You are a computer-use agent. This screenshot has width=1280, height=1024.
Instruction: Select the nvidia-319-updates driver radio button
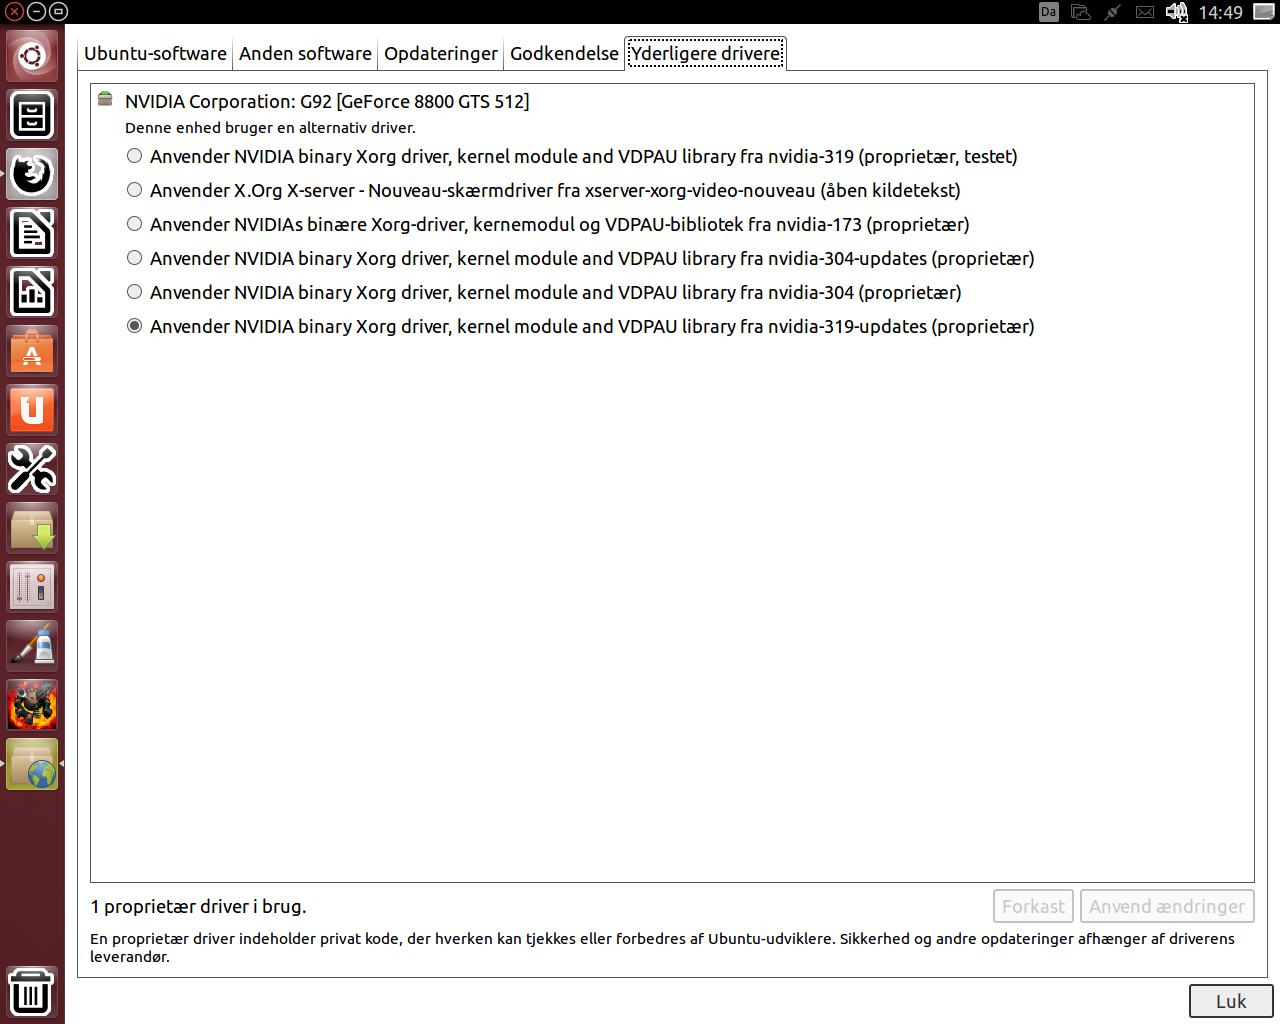click(134, 326)
